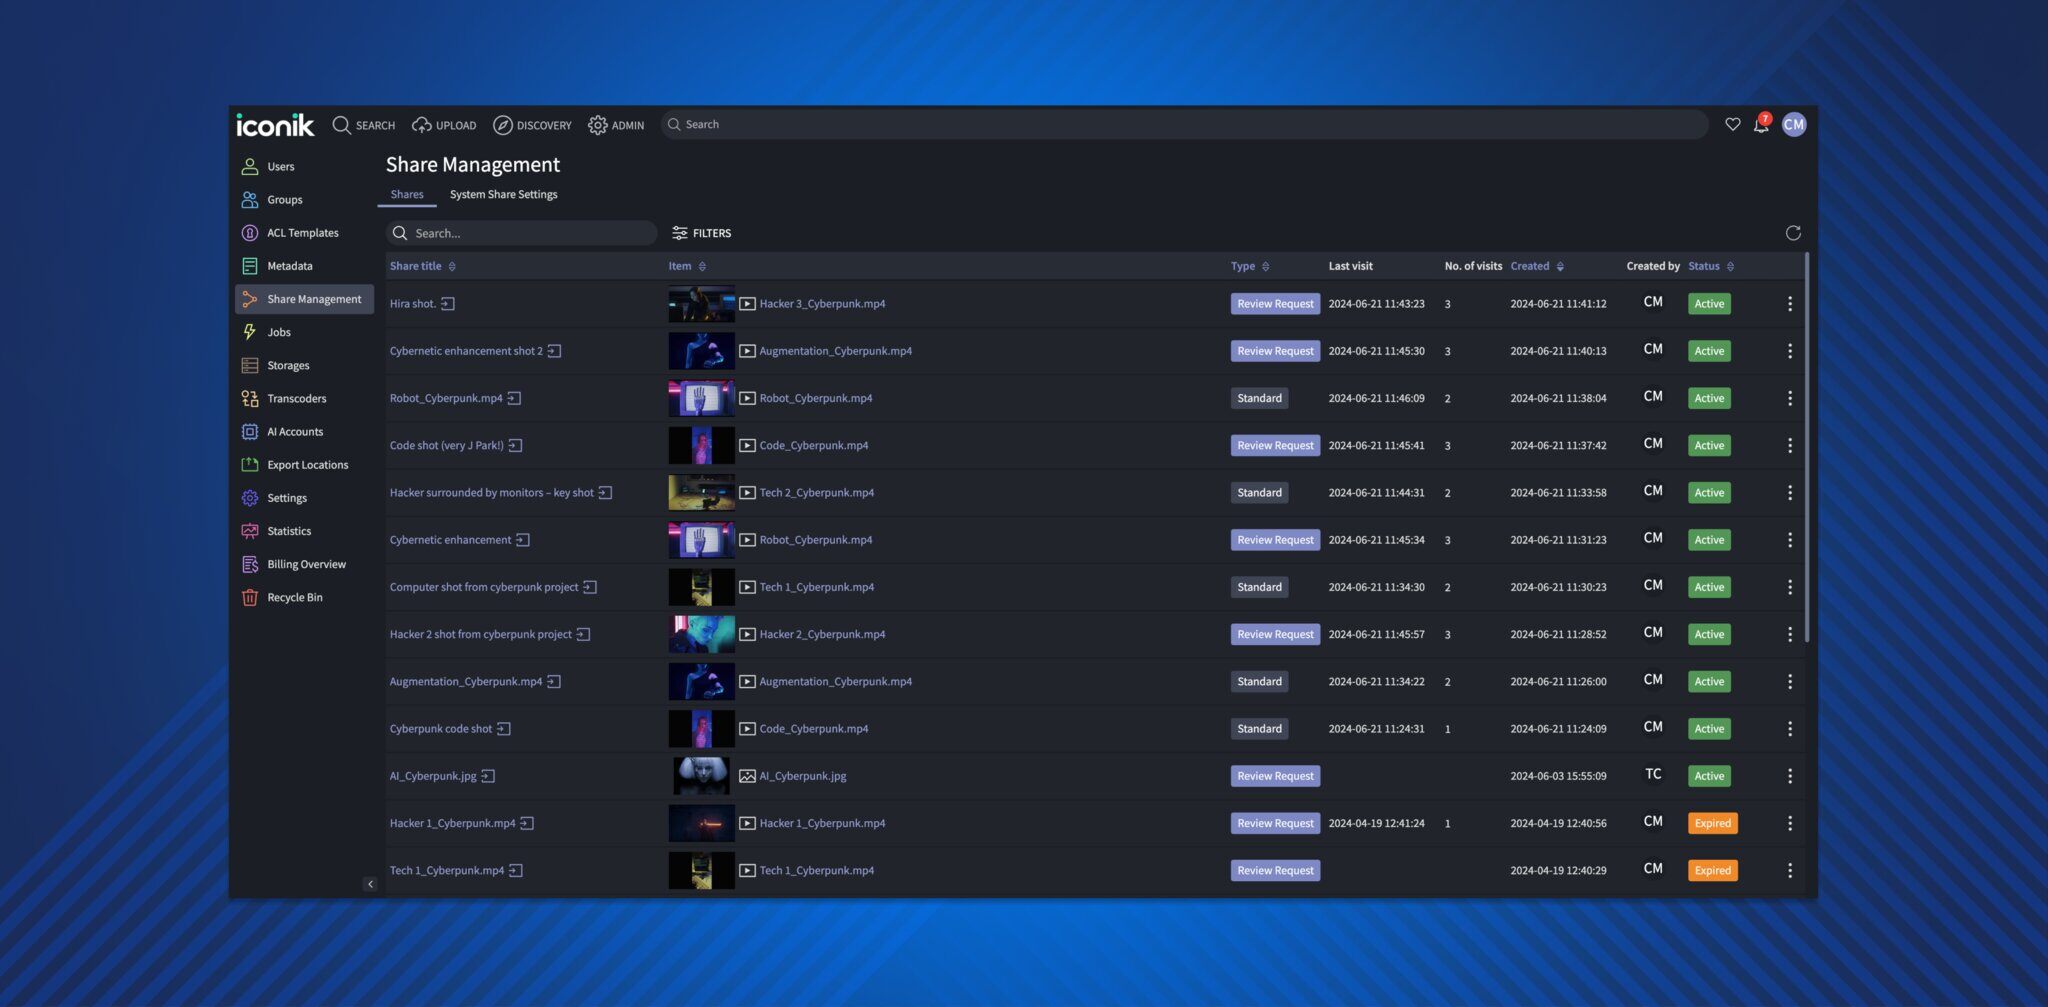Click the TC creator avatar

(x=1653, y=774)
